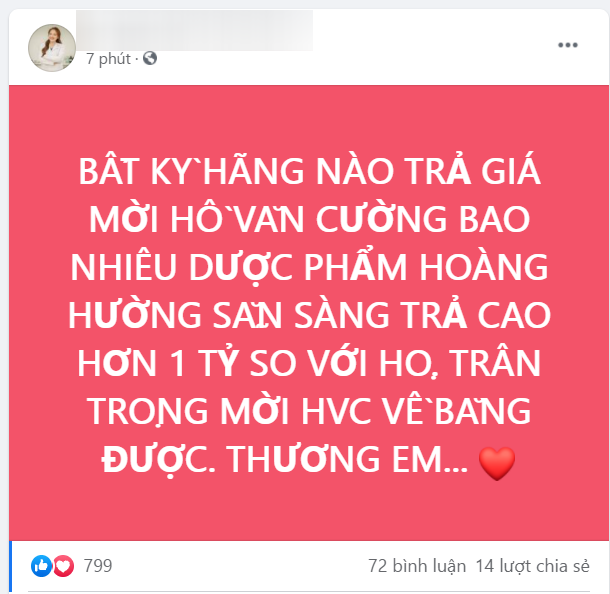Click the "TRỌNG MỜI HVC VỀ BẰNG" text line
Viewport: 610px width, 594px height.
coord(309,411)
